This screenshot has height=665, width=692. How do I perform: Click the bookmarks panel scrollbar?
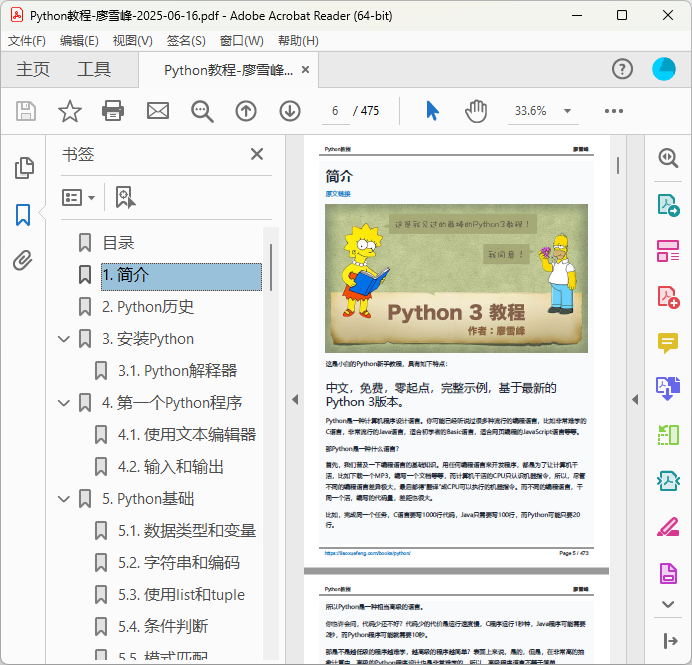pos(271,267)
